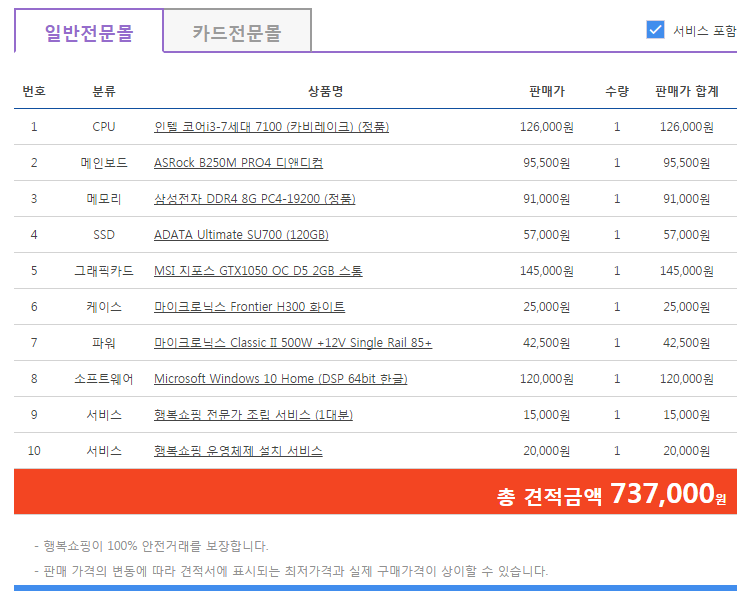Select the 소프트웨어 category cell
Image resolution: width=755 pixels, height=607 pixels.
[x=104, y=379]
